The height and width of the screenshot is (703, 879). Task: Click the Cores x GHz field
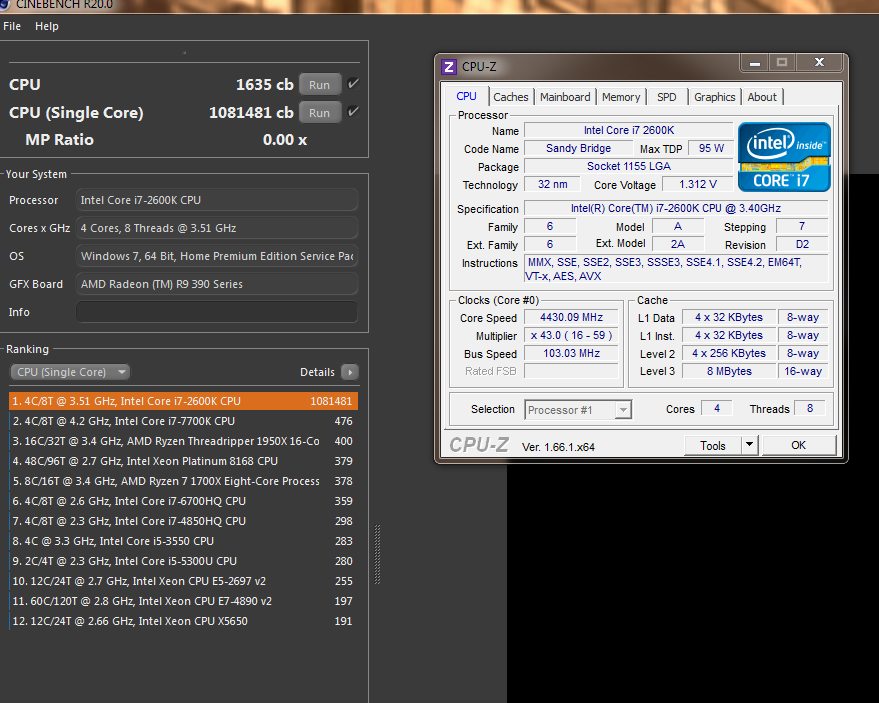217,228
